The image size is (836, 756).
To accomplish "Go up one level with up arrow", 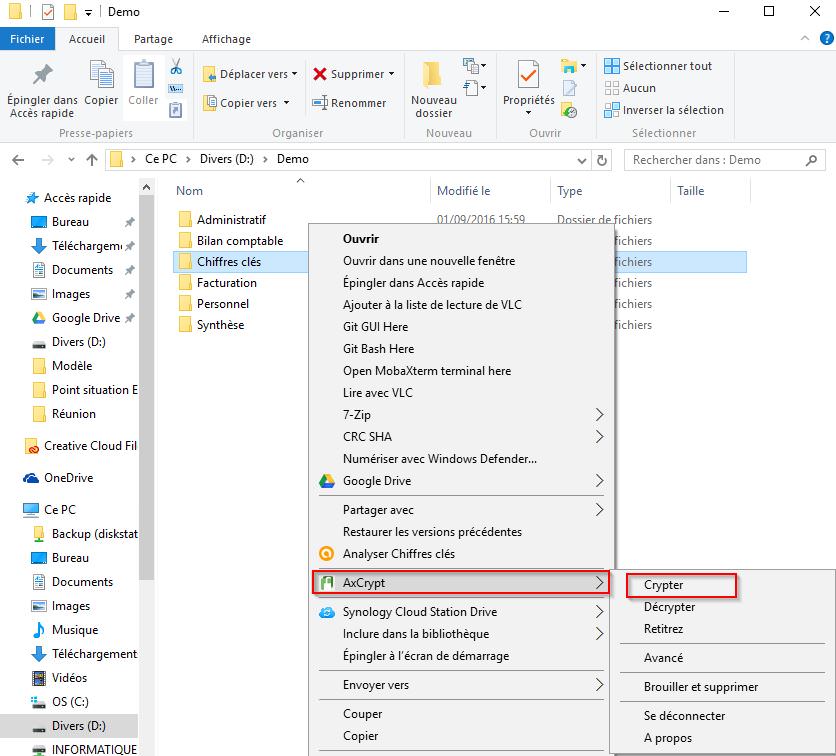I will (x=92, y=160).
